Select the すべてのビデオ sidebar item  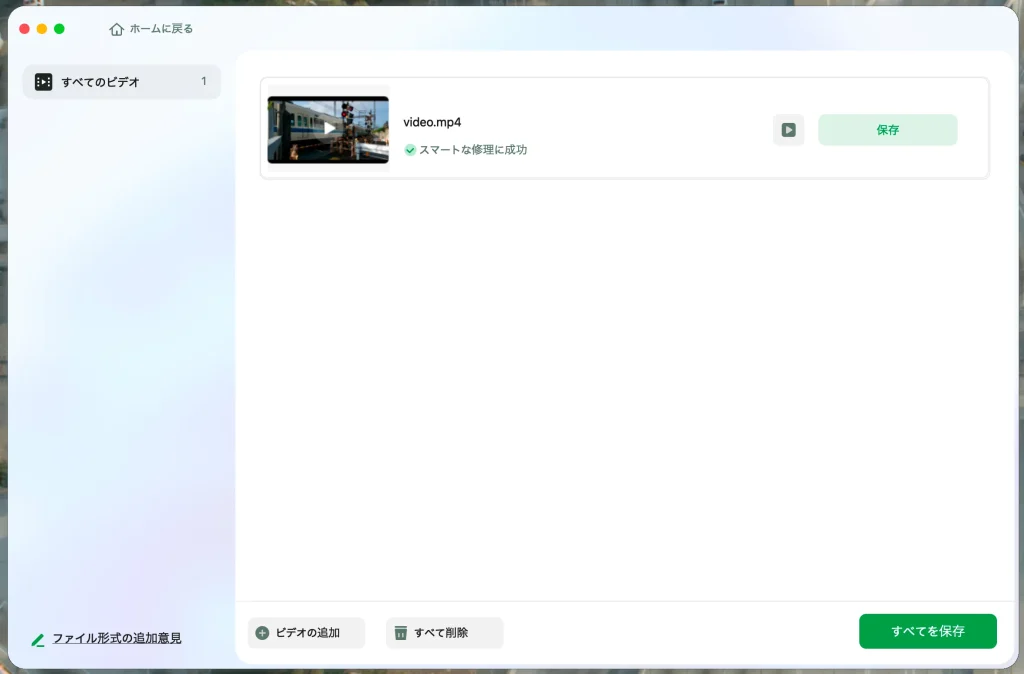point(121,82)
